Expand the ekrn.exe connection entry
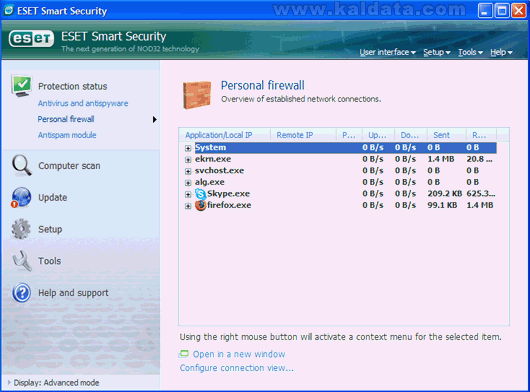 188,160
